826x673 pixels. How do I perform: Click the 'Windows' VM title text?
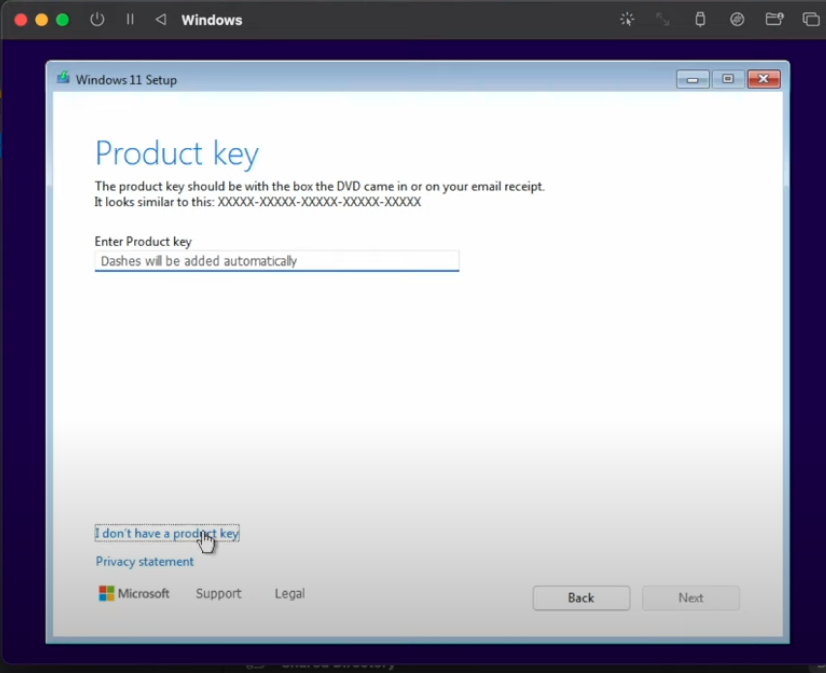point(212,20)
